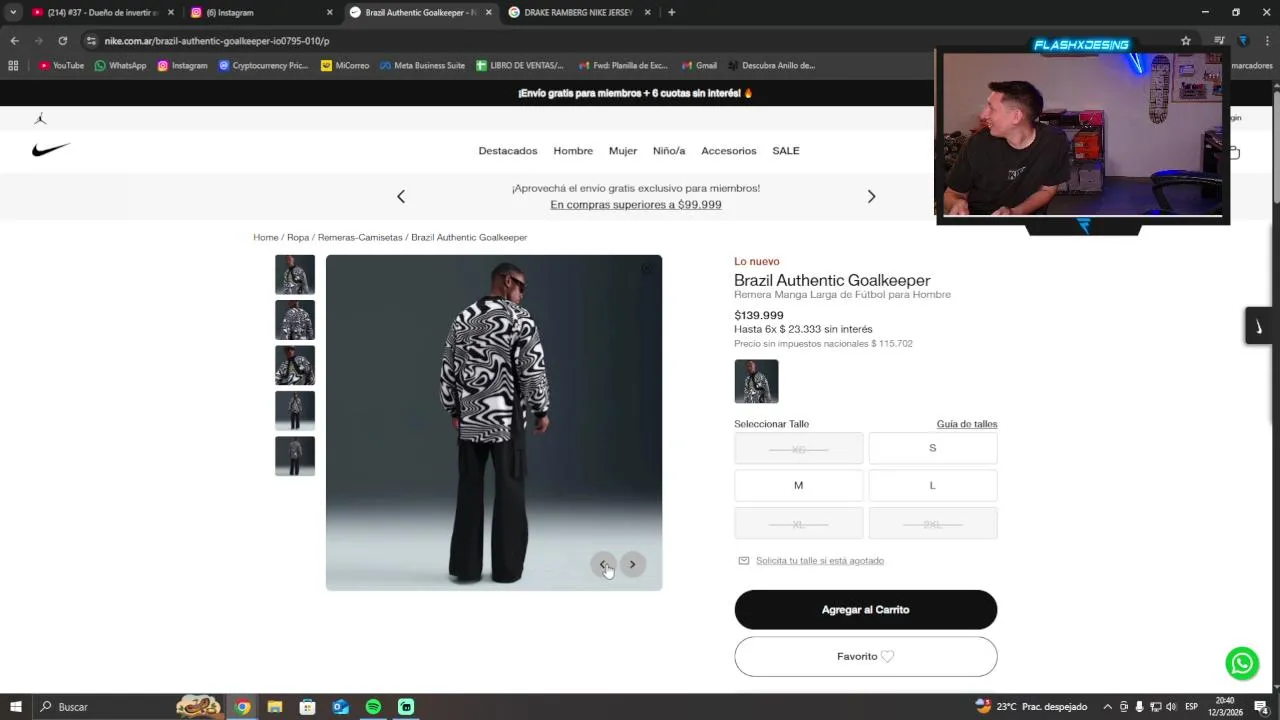Go to Home breadcrumb
Viewport: 1280px width, 720px height.
coord(266,237)
